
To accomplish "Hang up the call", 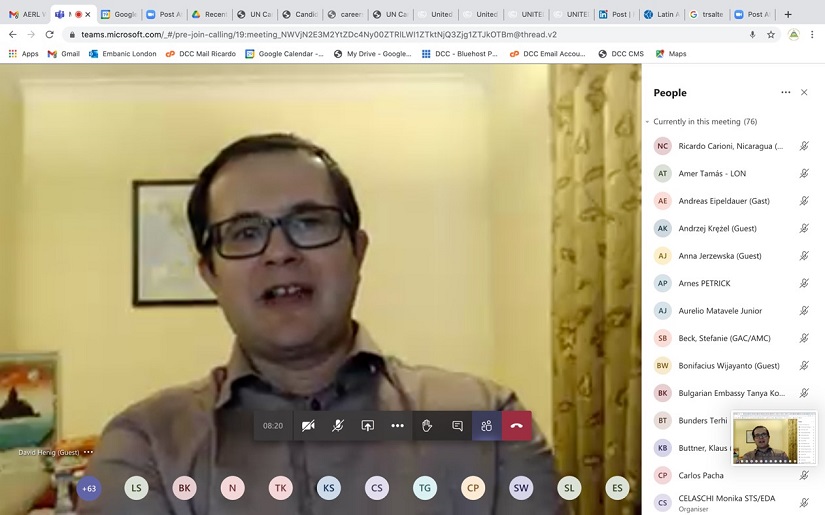I will coord(517,426).
